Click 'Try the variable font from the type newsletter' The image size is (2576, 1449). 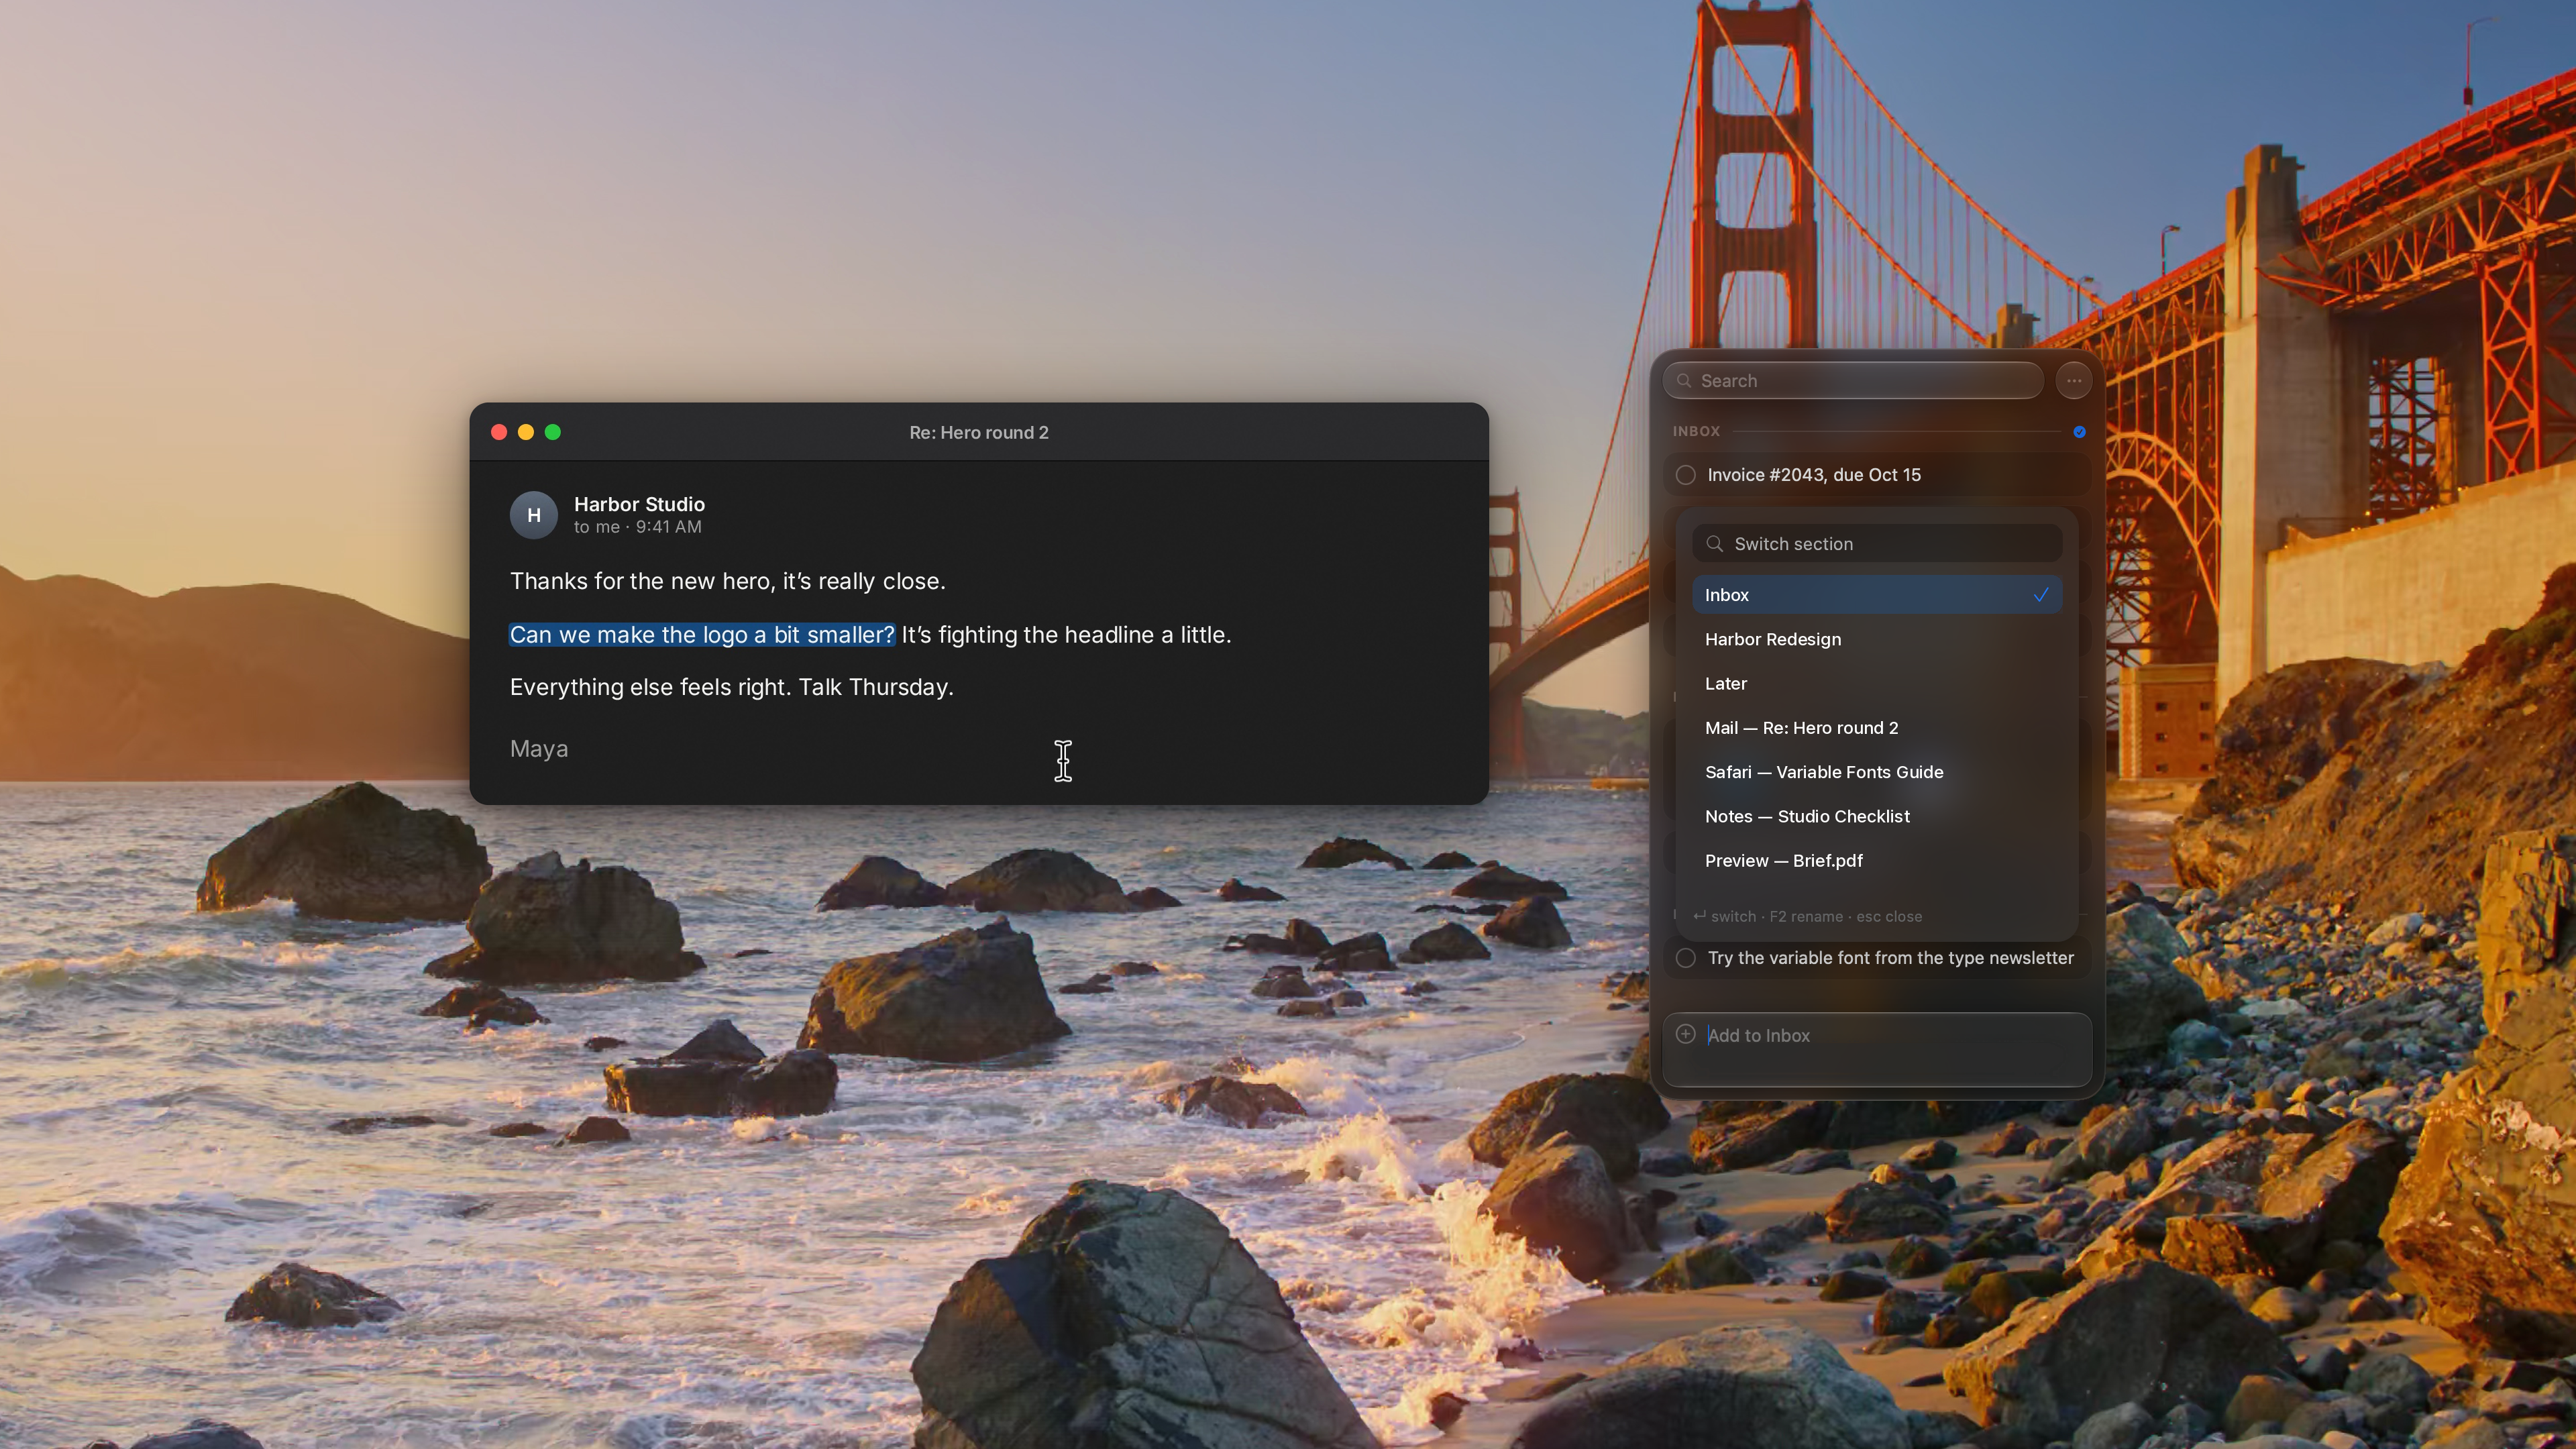(x=1890, y=958)
